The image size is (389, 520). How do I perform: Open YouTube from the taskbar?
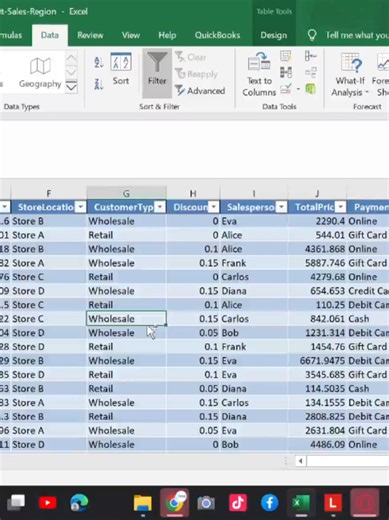click(x=47, y=502)
